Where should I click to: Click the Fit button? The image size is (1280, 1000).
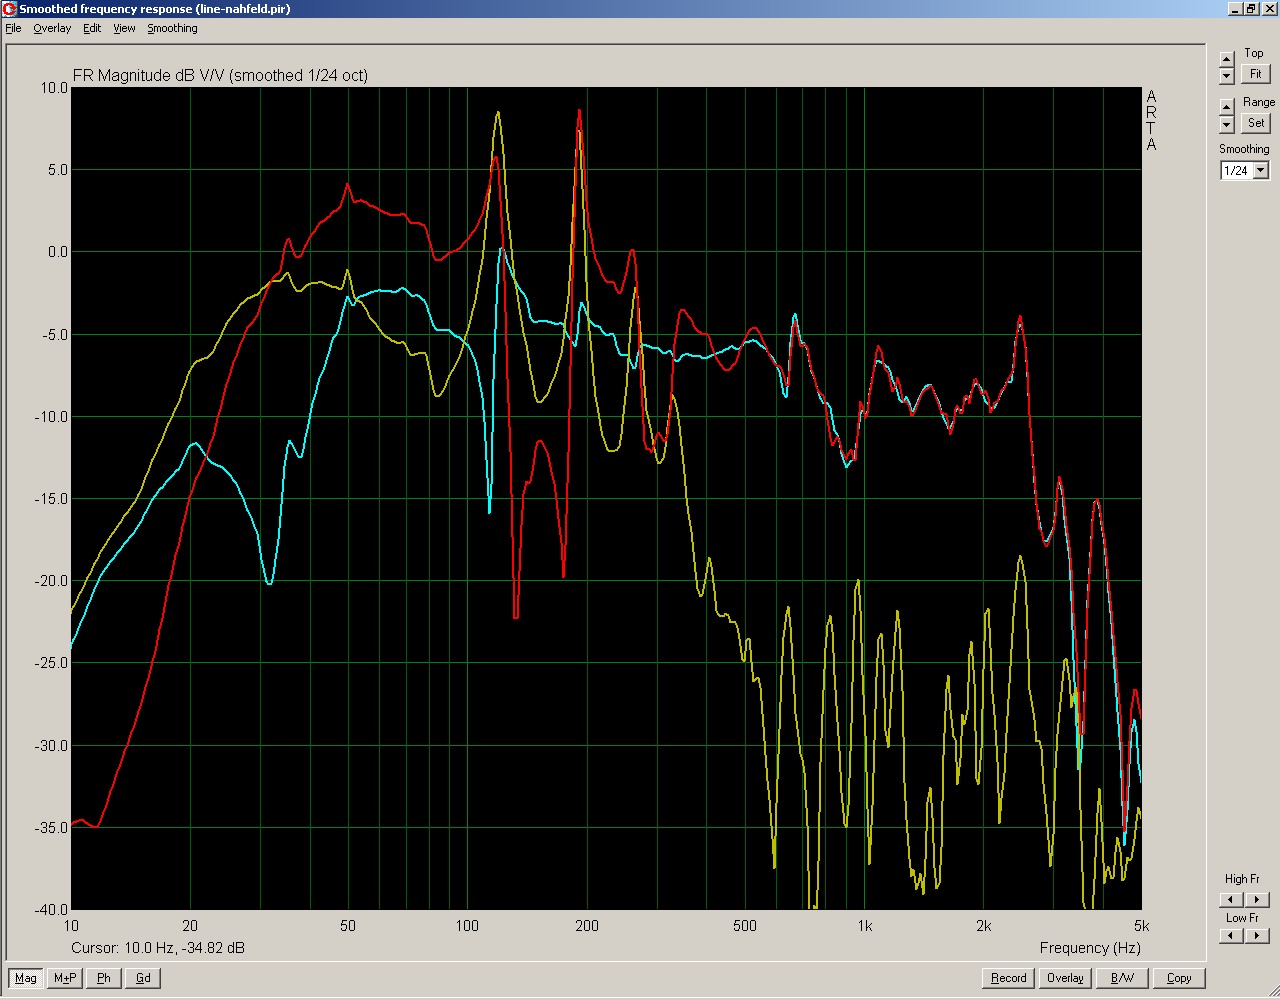[1255, 74]
